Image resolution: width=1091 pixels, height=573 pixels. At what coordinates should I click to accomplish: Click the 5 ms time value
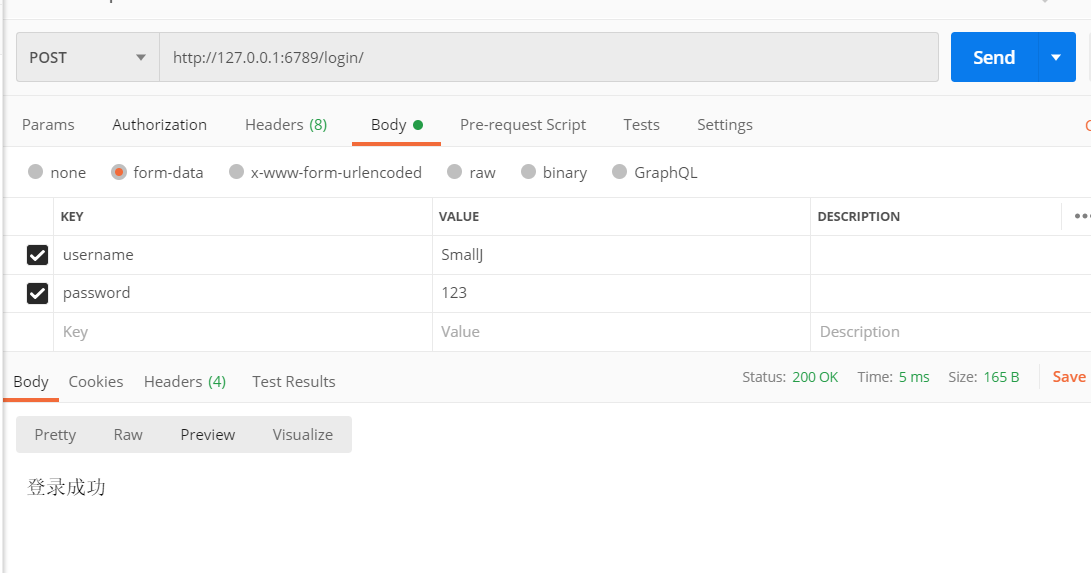914,377
